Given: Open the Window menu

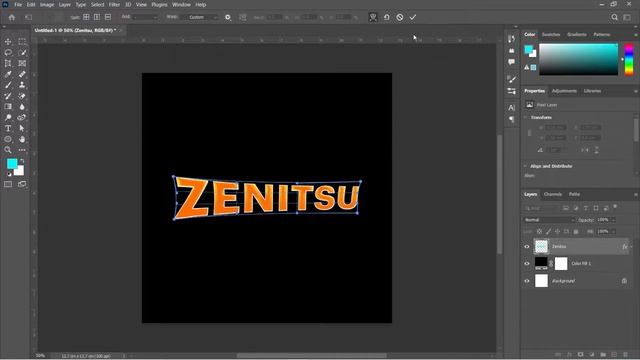Looking at the screenshot, I should click(x=181, y=4).
